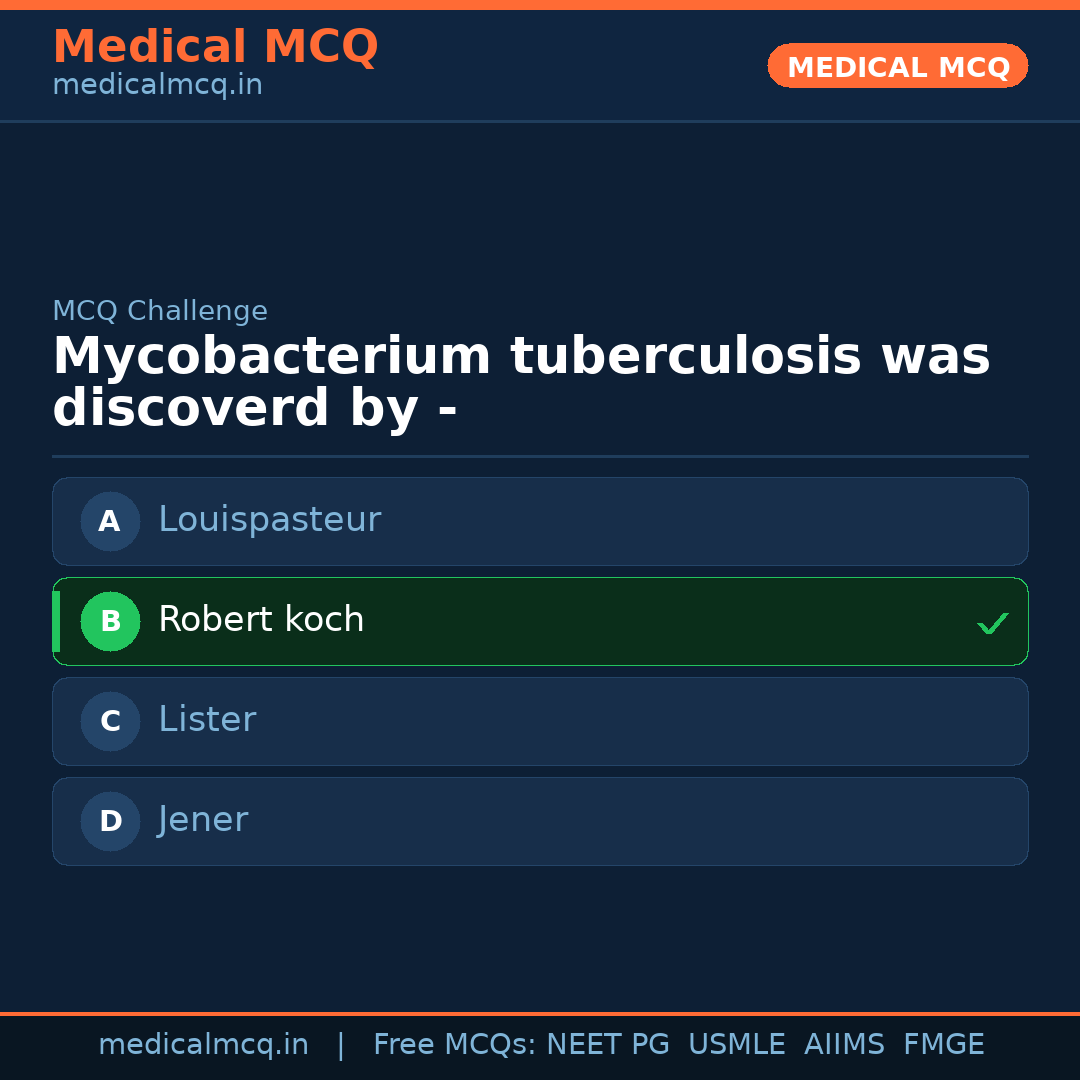Viewport: 1080px width, 1080px height.
Task: Expand the option Jener row
Action: (x=540, y=821)
